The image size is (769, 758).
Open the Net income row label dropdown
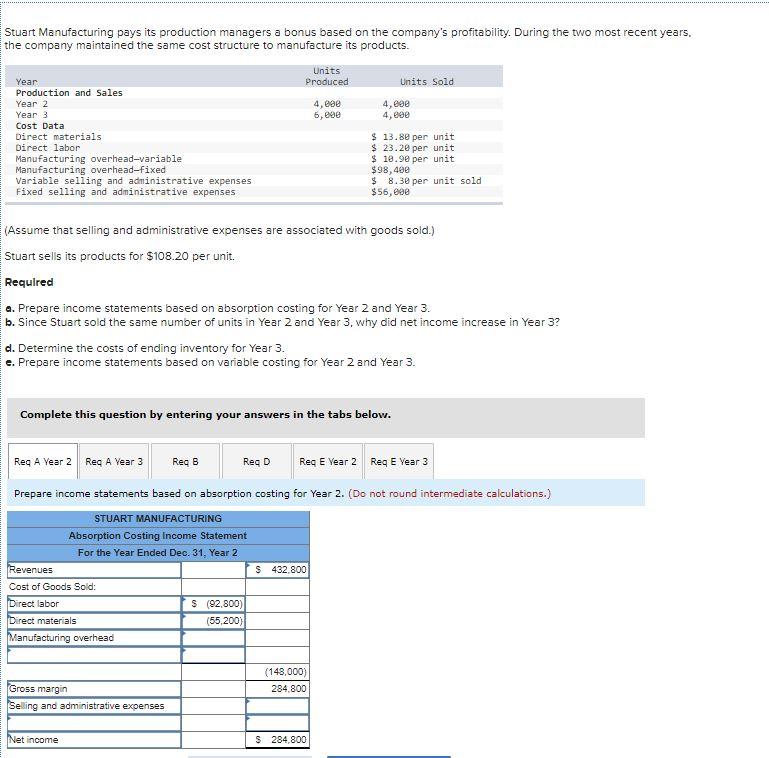(94, 740)
